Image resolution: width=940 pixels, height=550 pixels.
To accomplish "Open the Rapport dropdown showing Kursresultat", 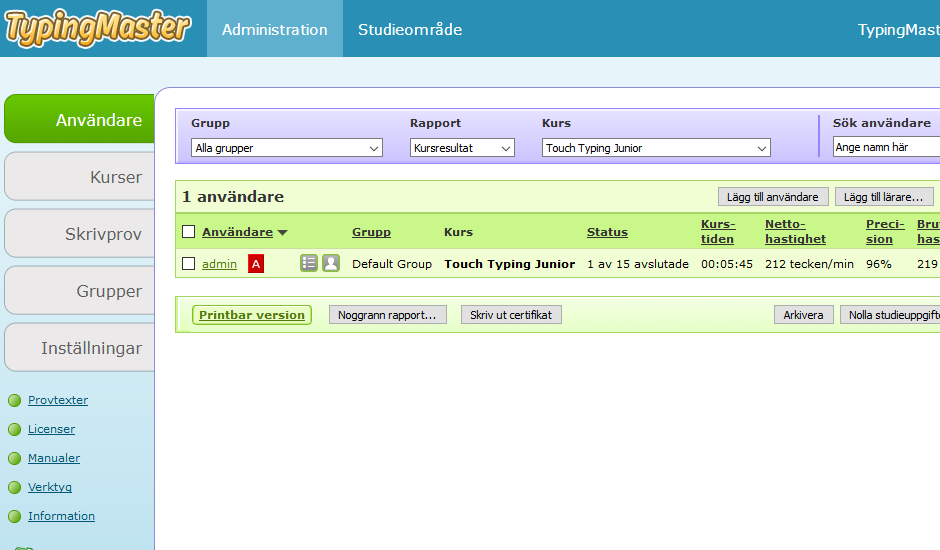I will point(462,148).
